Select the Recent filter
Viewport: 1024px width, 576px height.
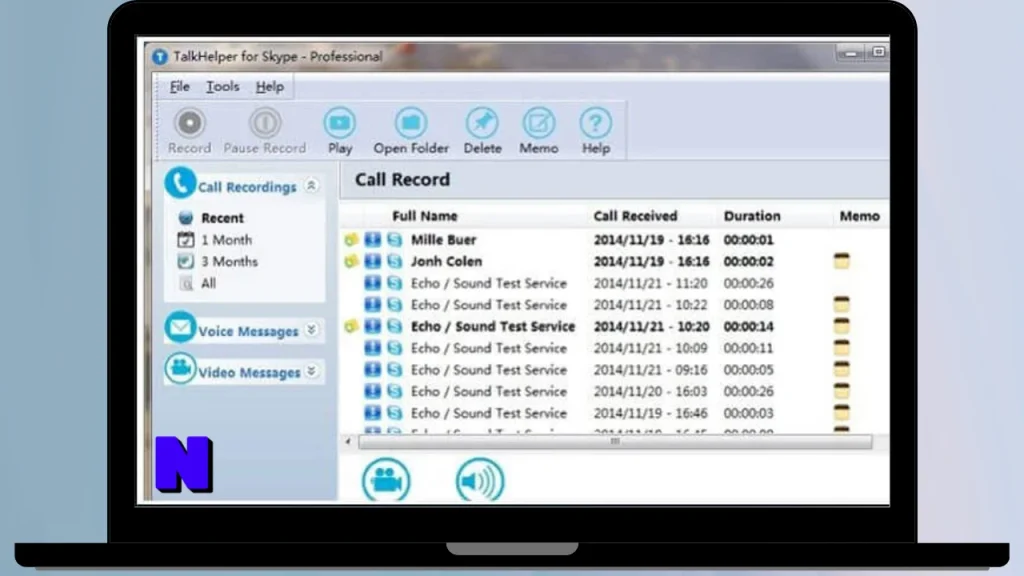(222, 217)
